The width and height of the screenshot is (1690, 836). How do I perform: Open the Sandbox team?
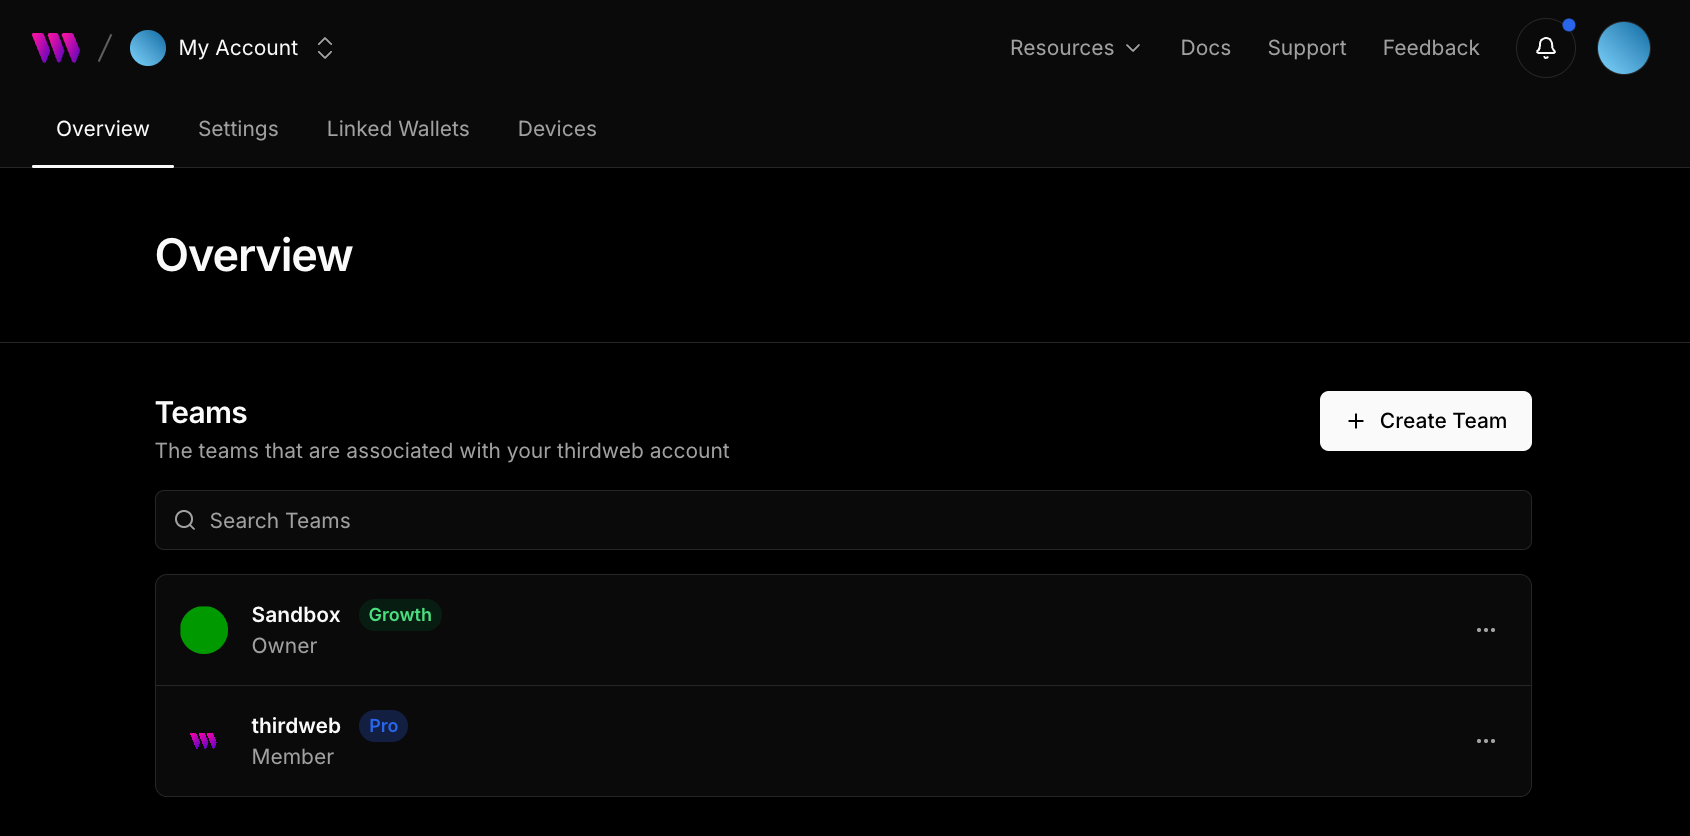(x=843, y=630)
